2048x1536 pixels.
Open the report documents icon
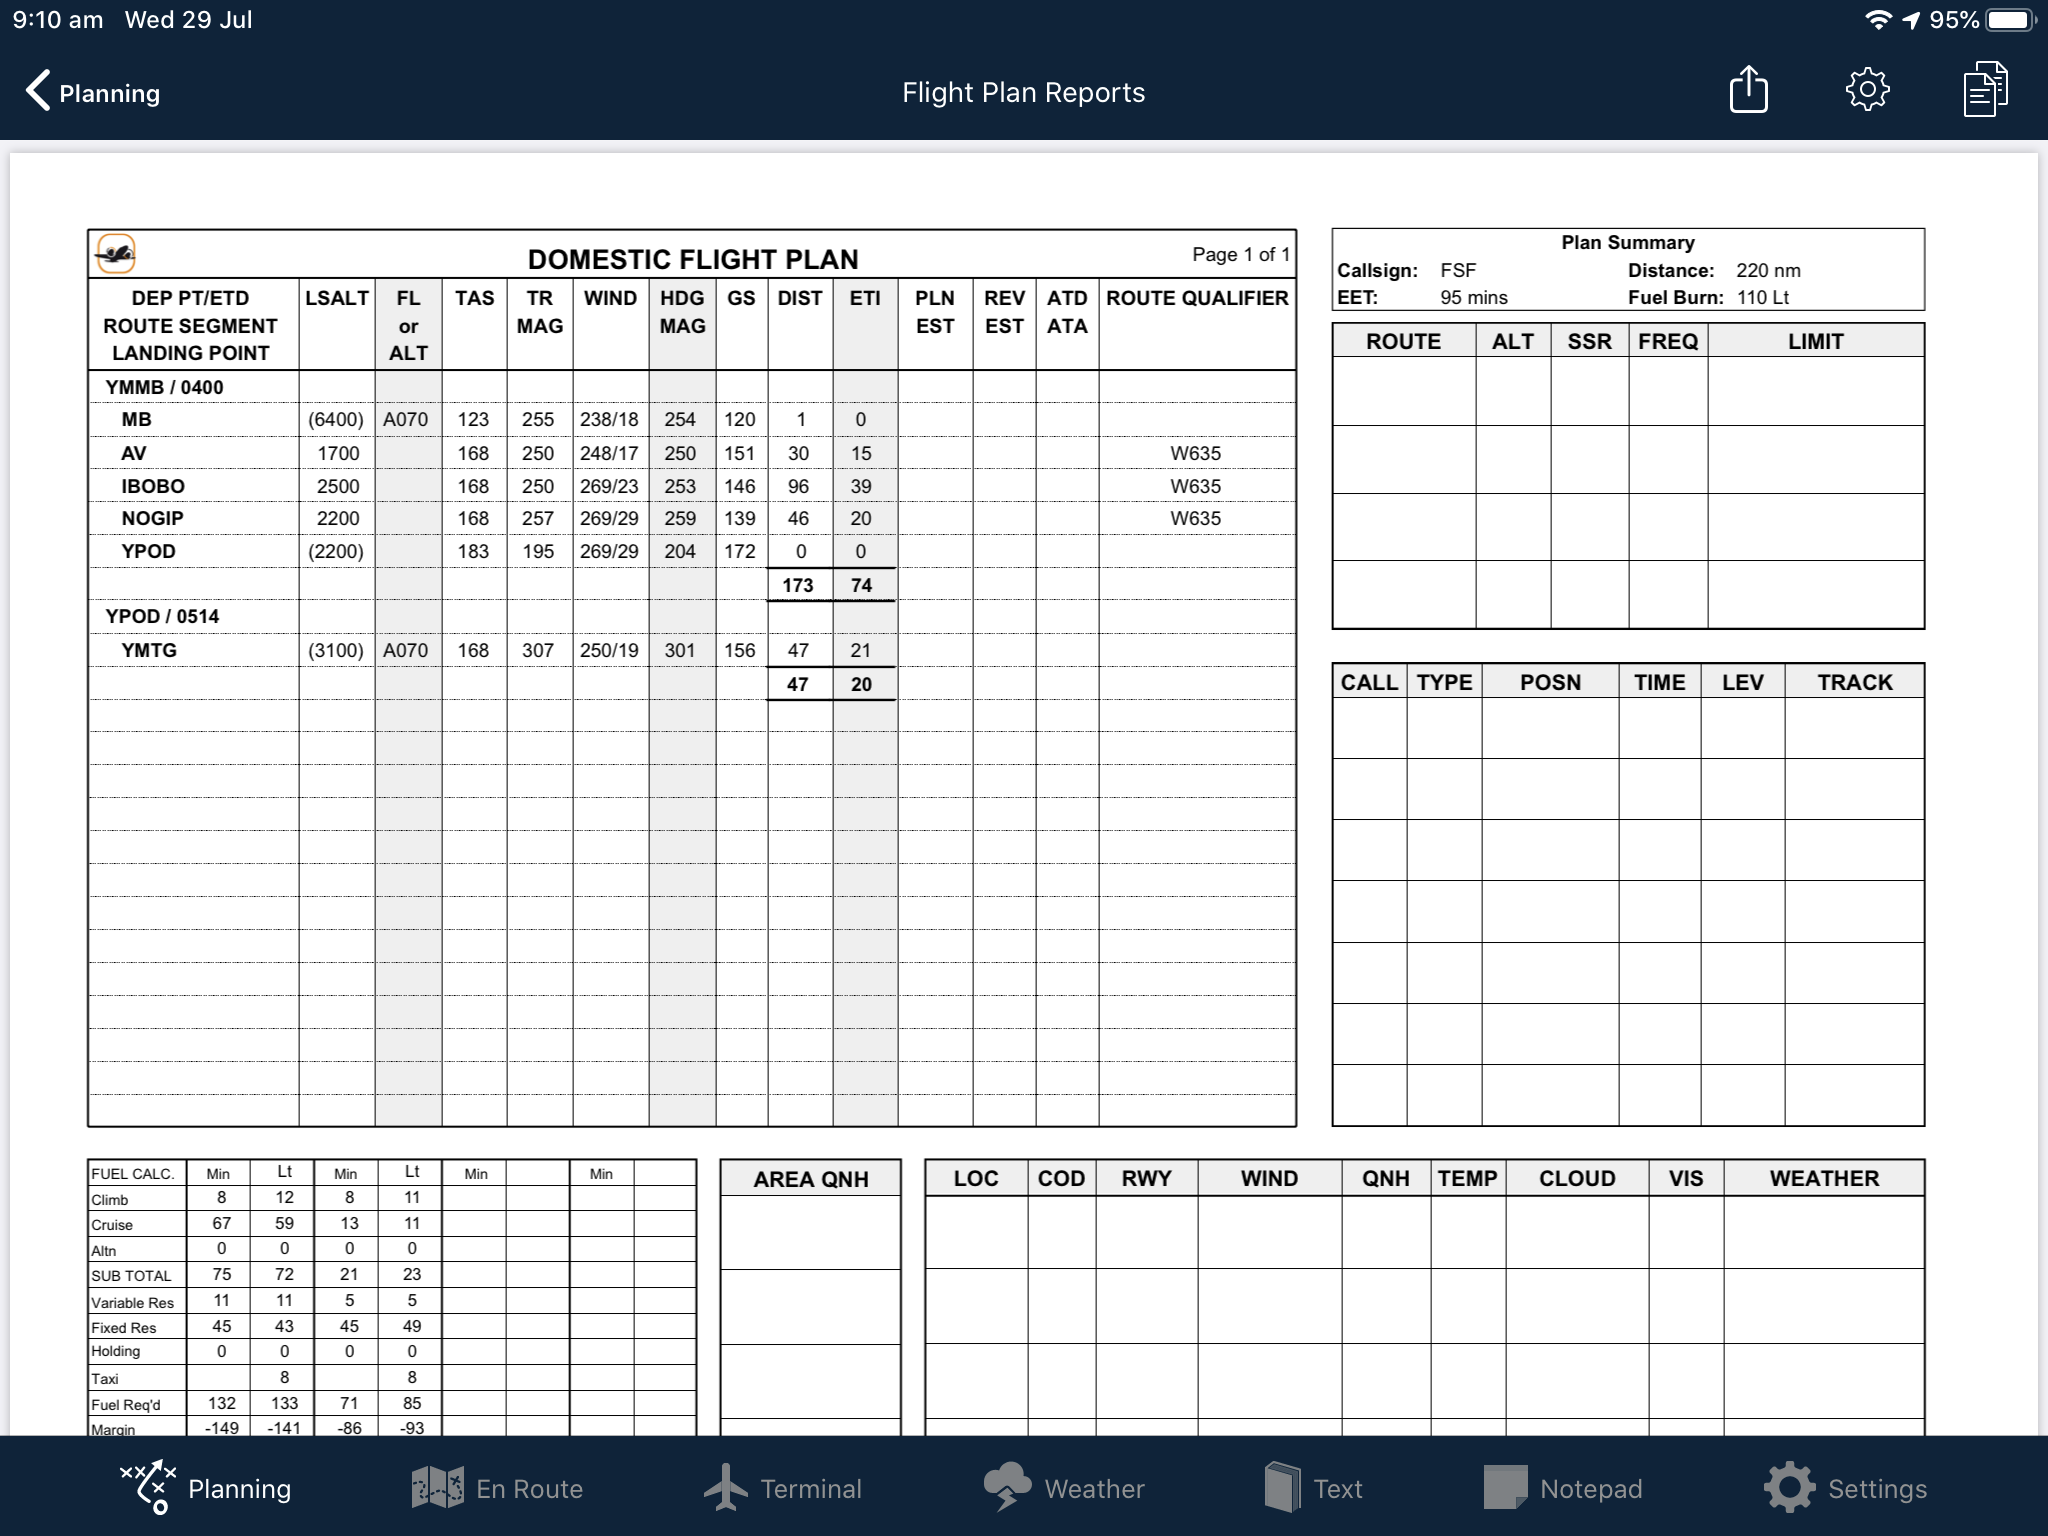pyautogui.click(x=1985, y=89)
